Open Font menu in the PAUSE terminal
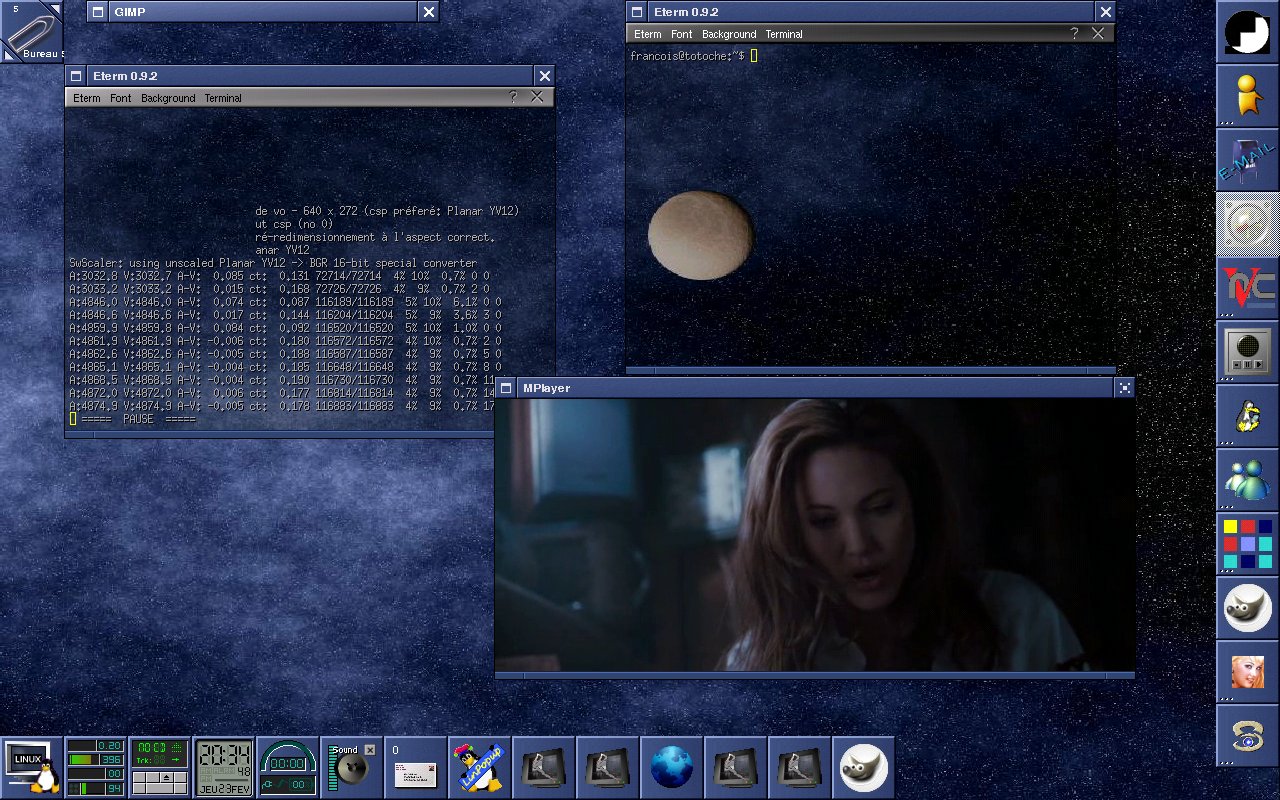Screen dimensions: 1280x800 pyautogui.click(x=121, y=98)
